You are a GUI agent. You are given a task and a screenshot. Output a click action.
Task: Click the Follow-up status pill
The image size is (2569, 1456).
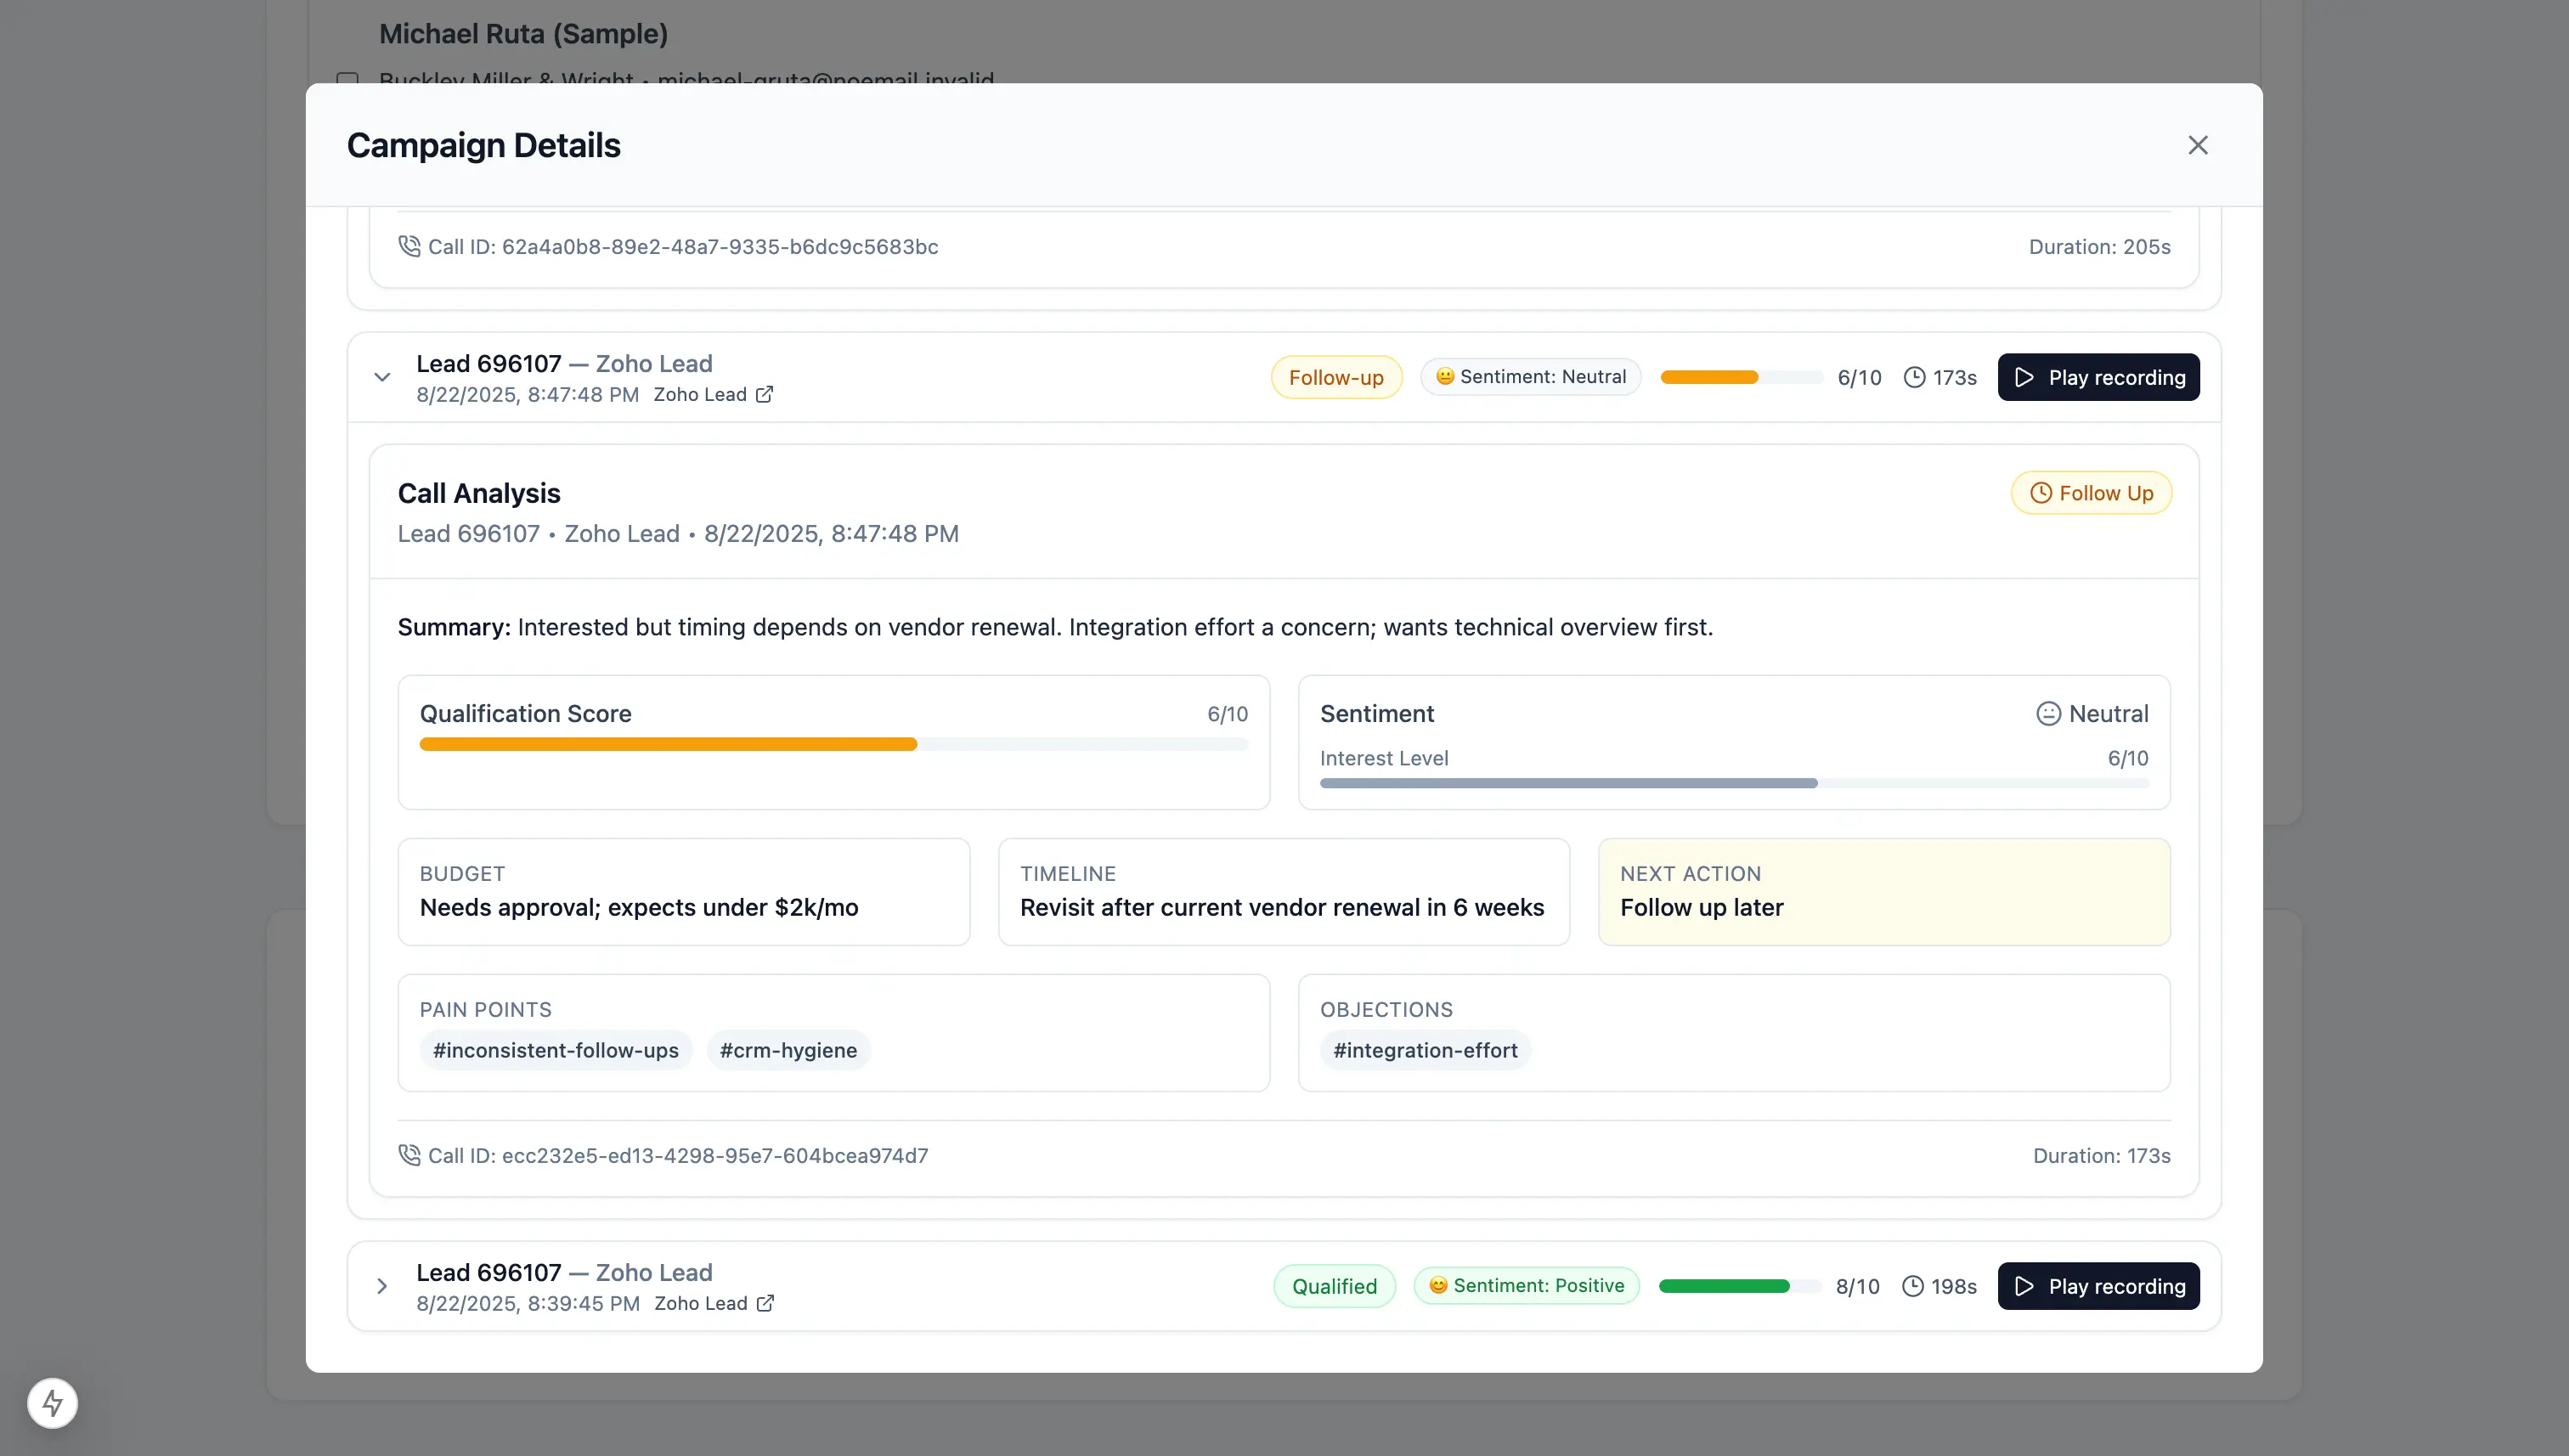tap(1336, 377)
